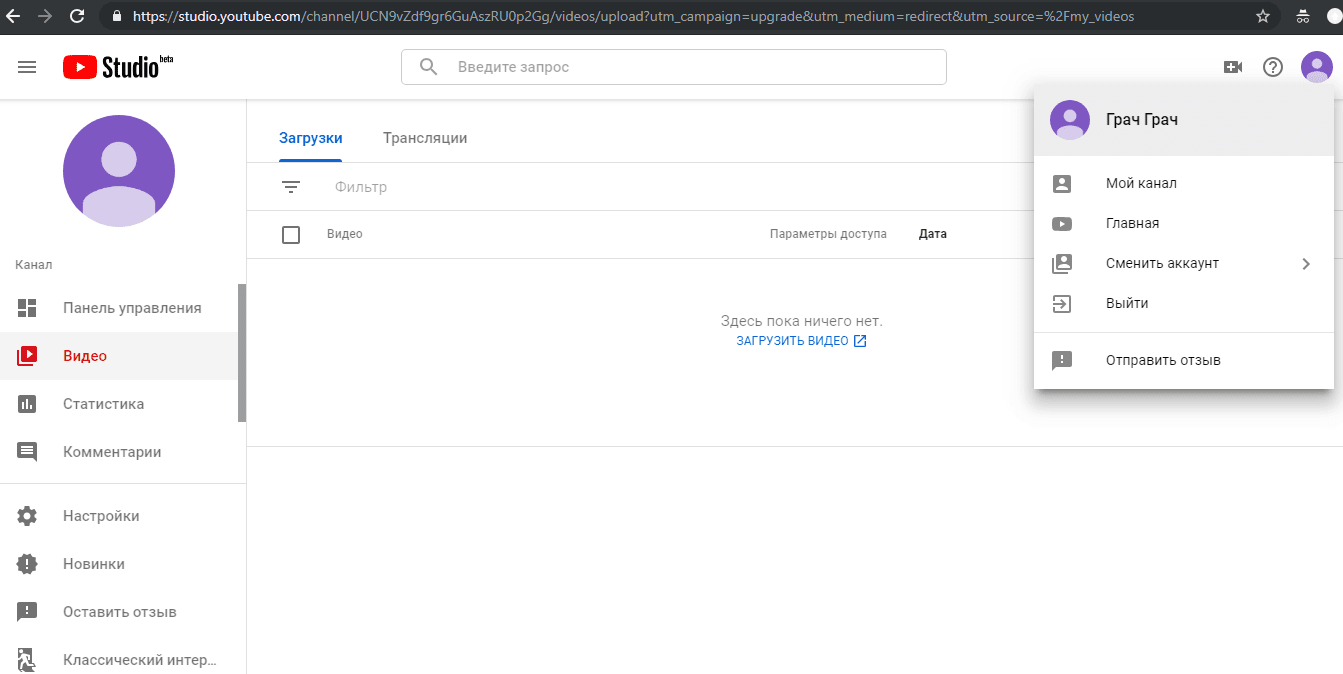Click the Видео column header
Viewport: 1343px width, 674px height.
click(x=345, y=234)
